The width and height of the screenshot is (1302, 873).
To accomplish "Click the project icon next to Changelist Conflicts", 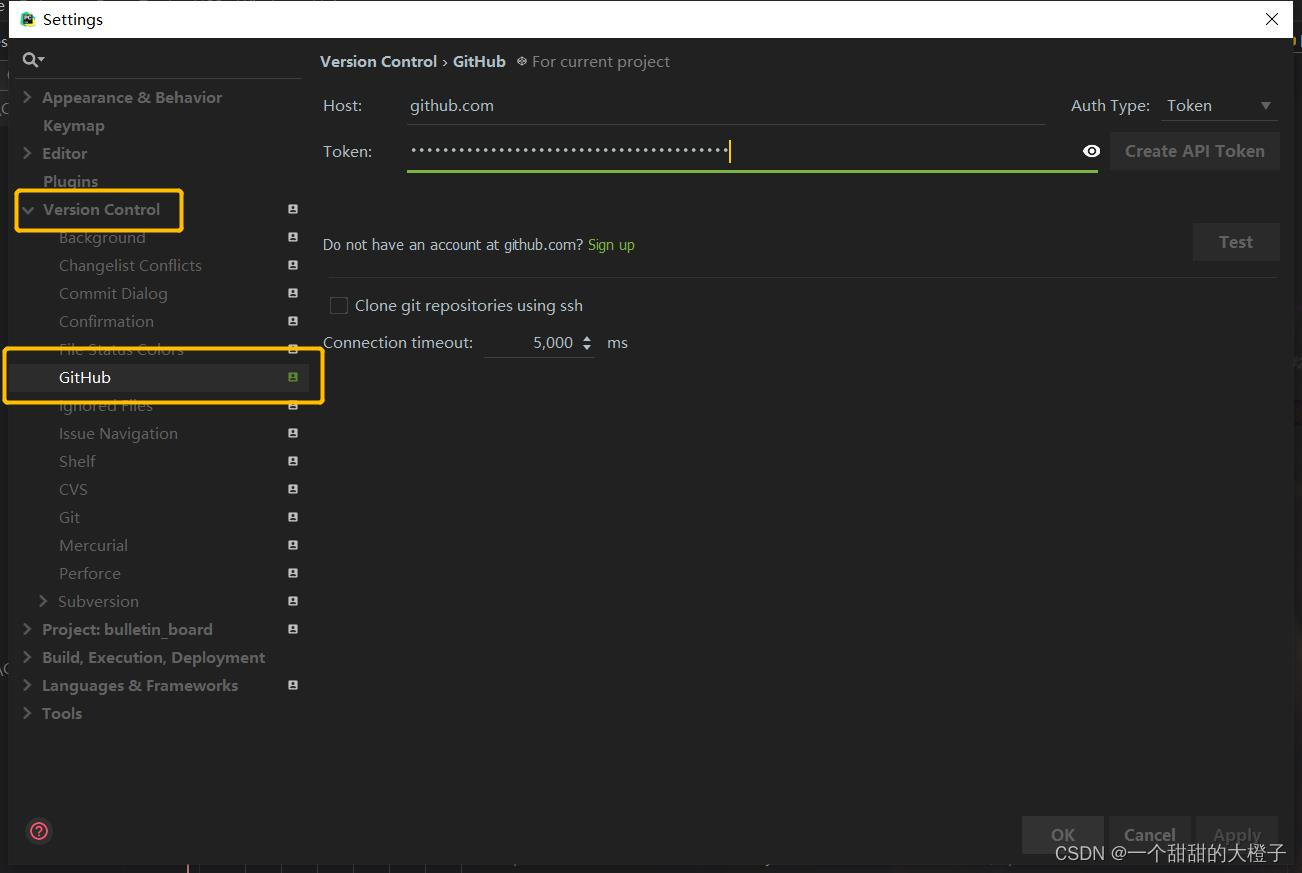I will pos(293,265).
